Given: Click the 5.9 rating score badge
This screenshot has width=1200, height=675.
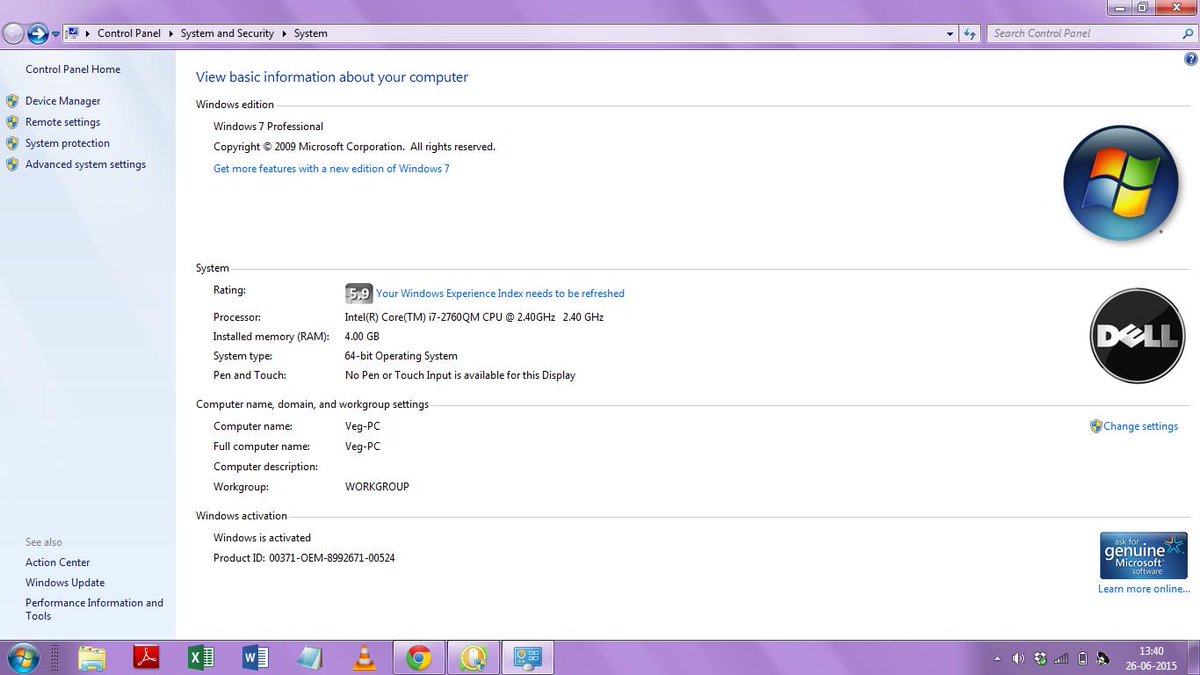Looking at the screenshot, I should pyautogui.click(x=358, y=293).
